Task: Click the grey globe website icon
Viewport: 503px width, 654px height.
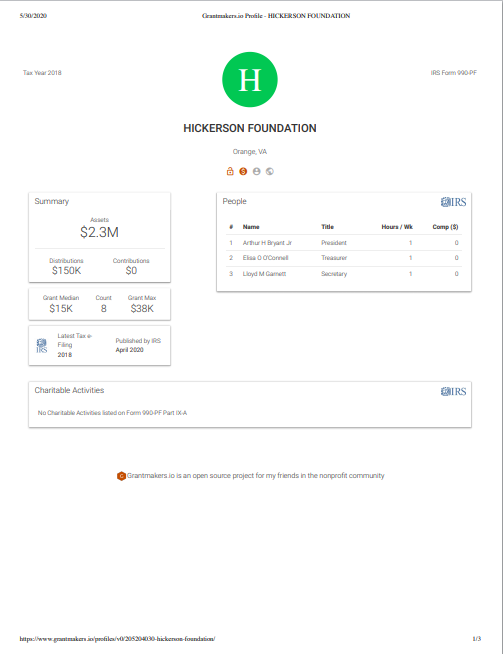Action: pos(270,171)
